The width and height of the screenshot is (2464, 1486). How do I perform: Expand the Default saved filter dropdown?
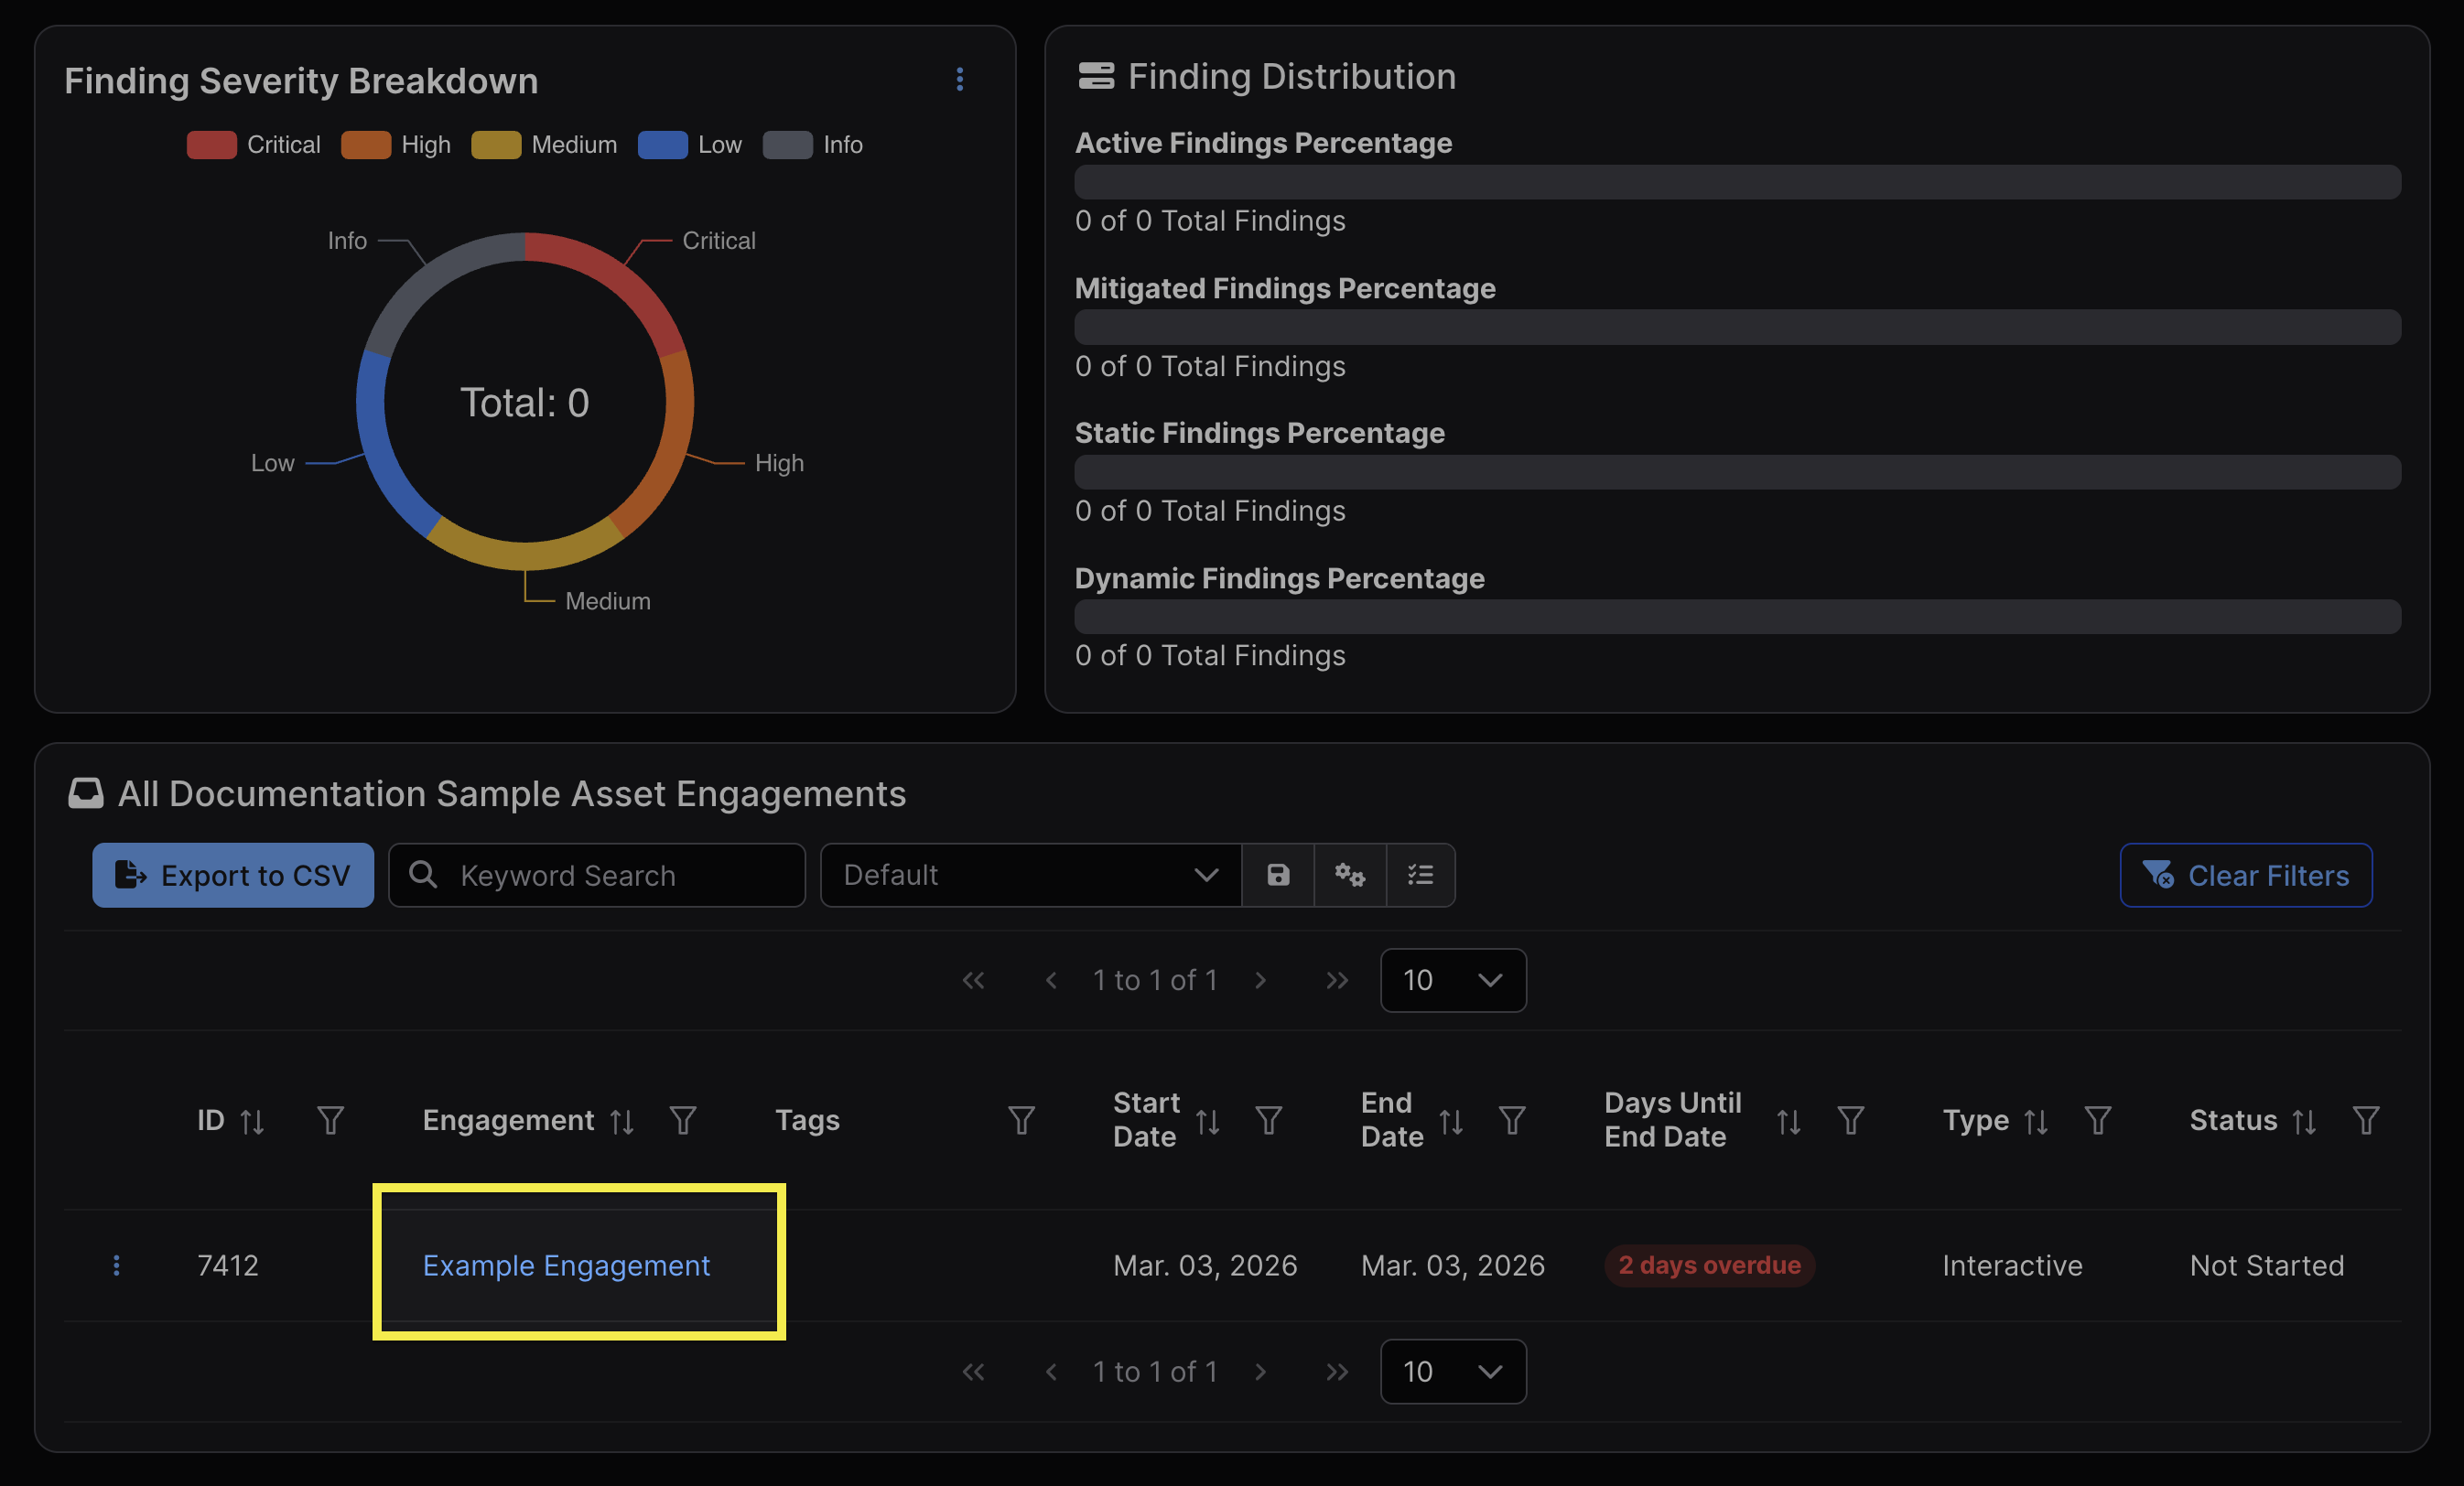[x=1030, y=875]
